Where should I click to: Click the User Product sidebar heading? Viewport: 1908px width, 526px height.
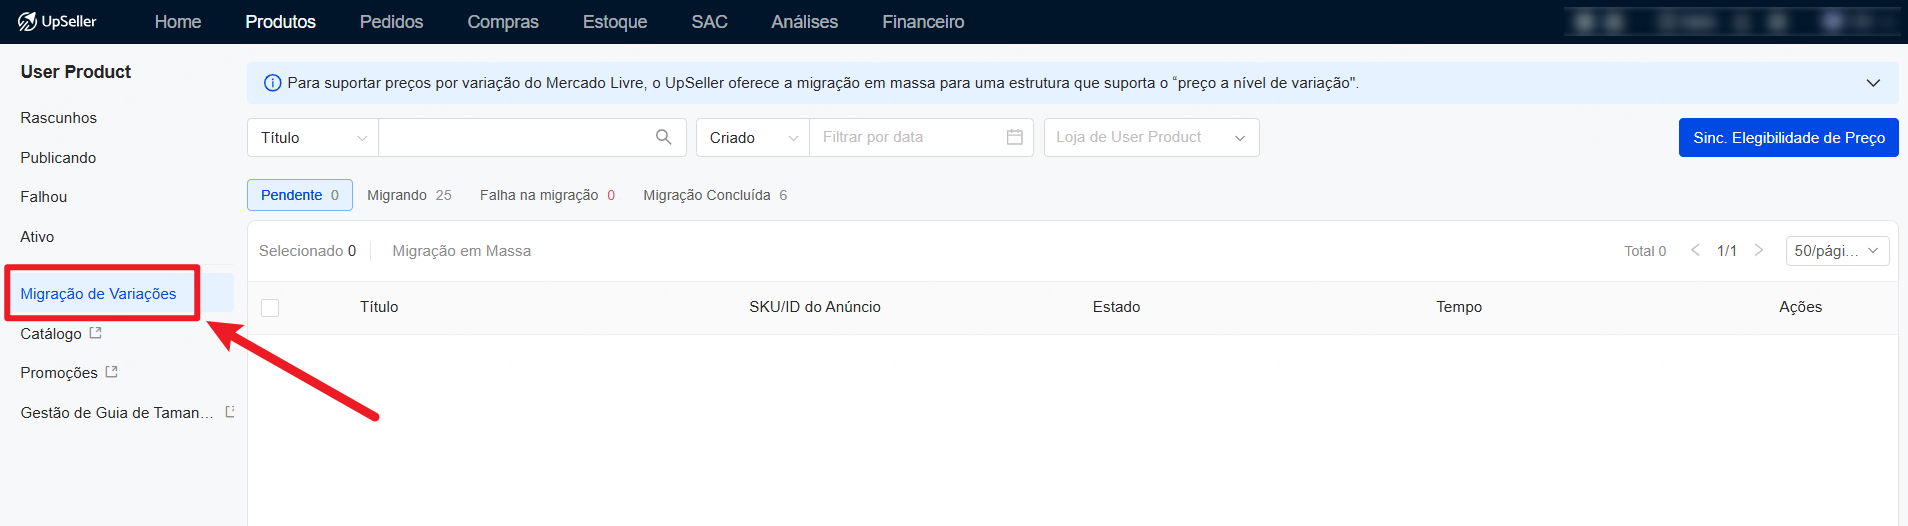(x=76, y=72)
